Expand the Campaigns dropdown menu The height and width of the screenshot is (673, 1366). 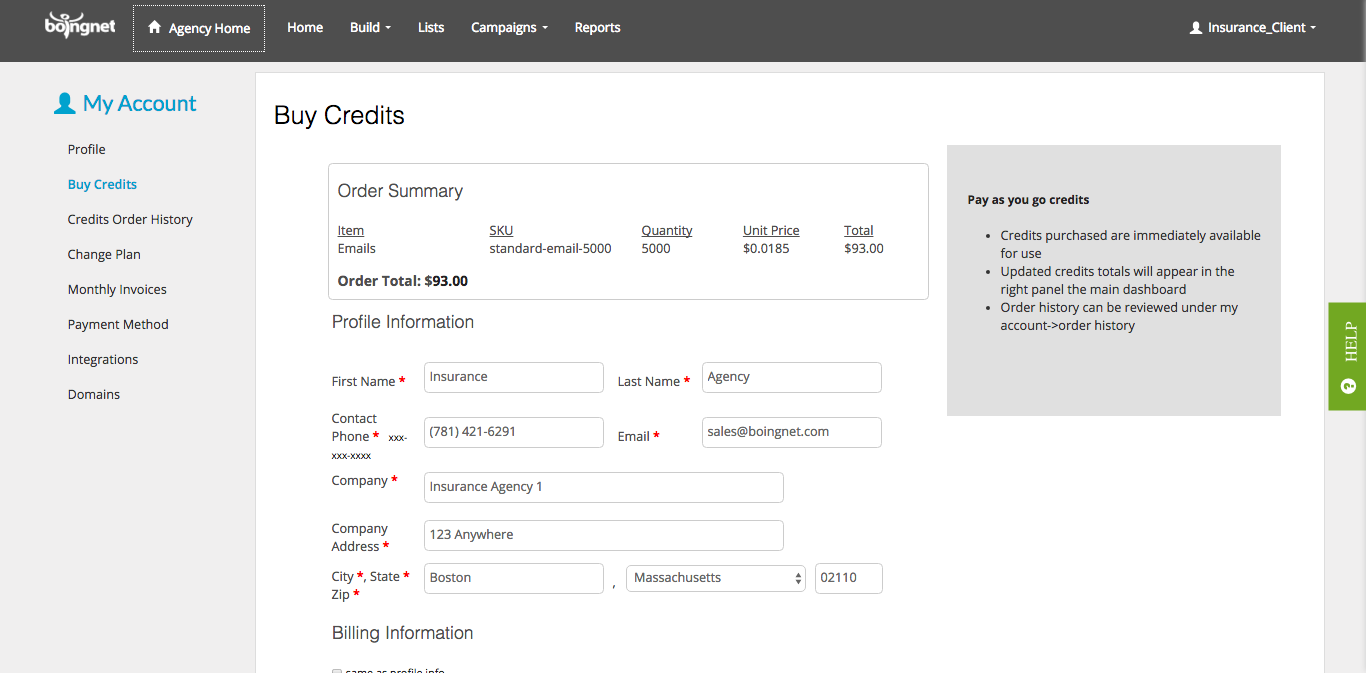pyautogui.click(x=509, y=28)
